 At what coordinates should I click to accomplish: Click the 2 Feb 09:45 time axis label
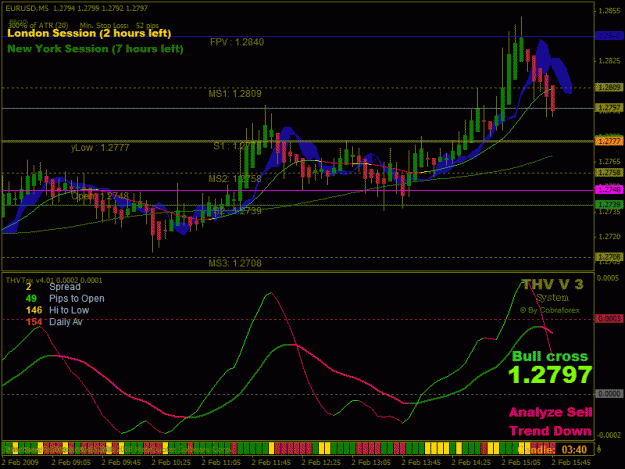121,462
